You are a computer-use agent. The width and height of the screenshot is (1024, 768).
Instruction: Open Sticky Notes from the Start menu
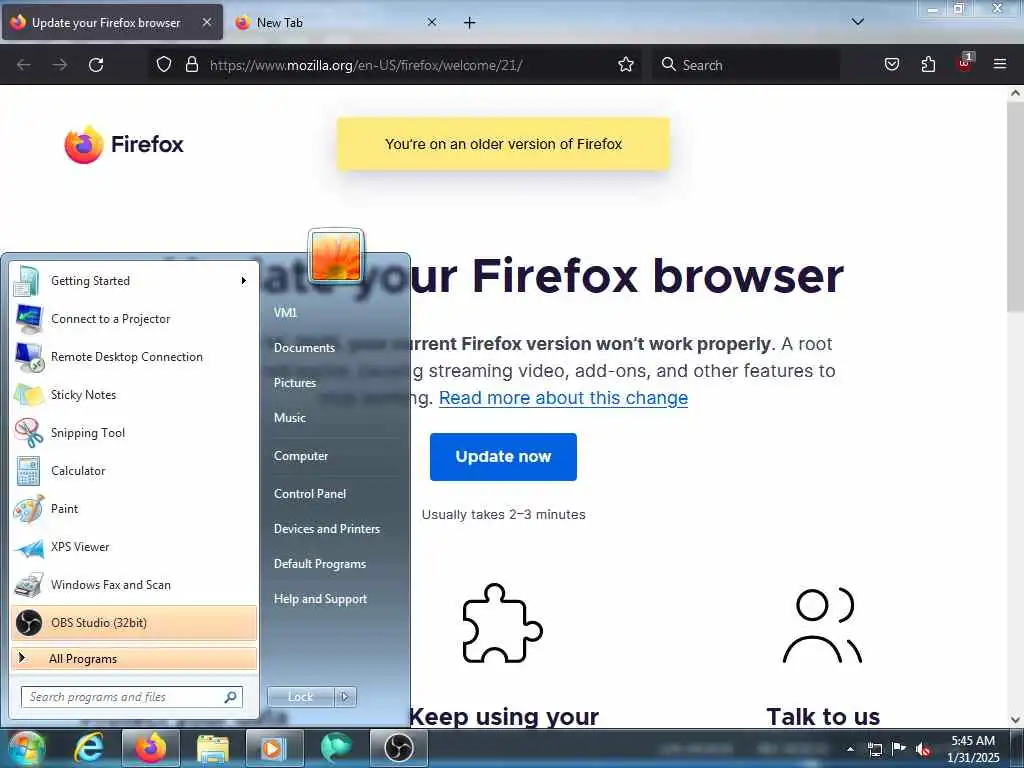[x=134, y=395]
